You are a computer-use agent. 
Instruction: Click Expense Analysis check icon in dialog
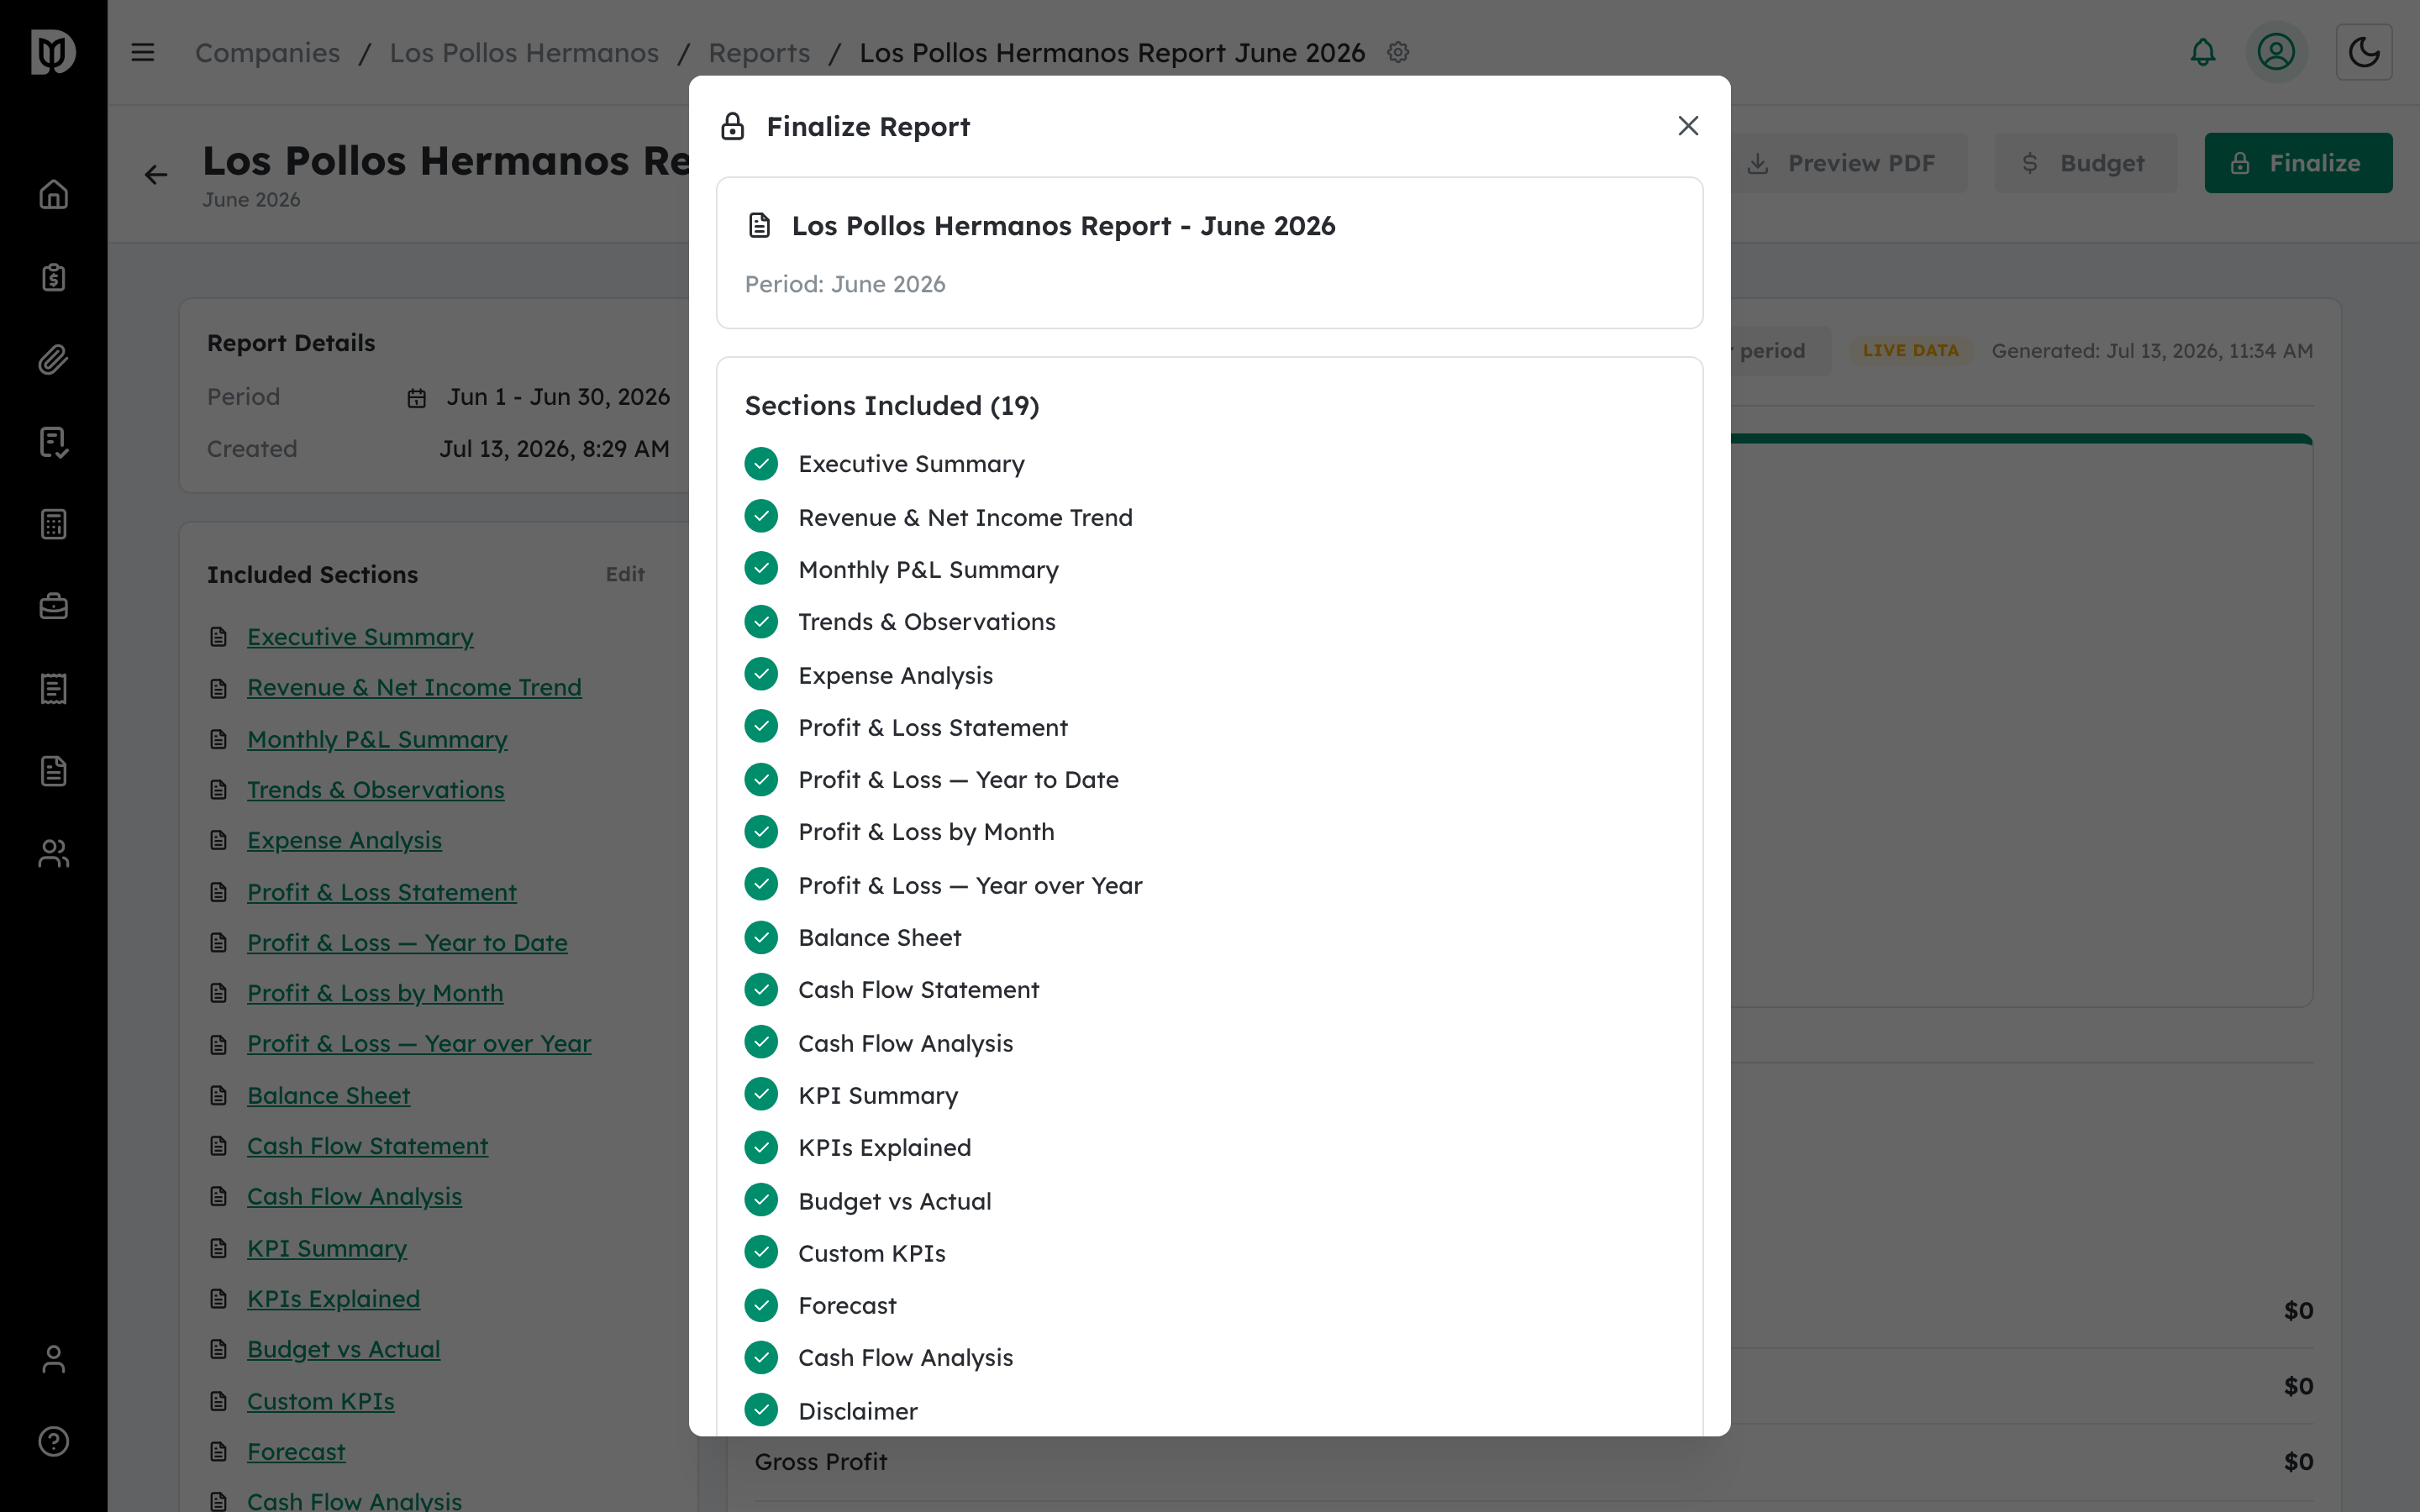click(761, 674)
